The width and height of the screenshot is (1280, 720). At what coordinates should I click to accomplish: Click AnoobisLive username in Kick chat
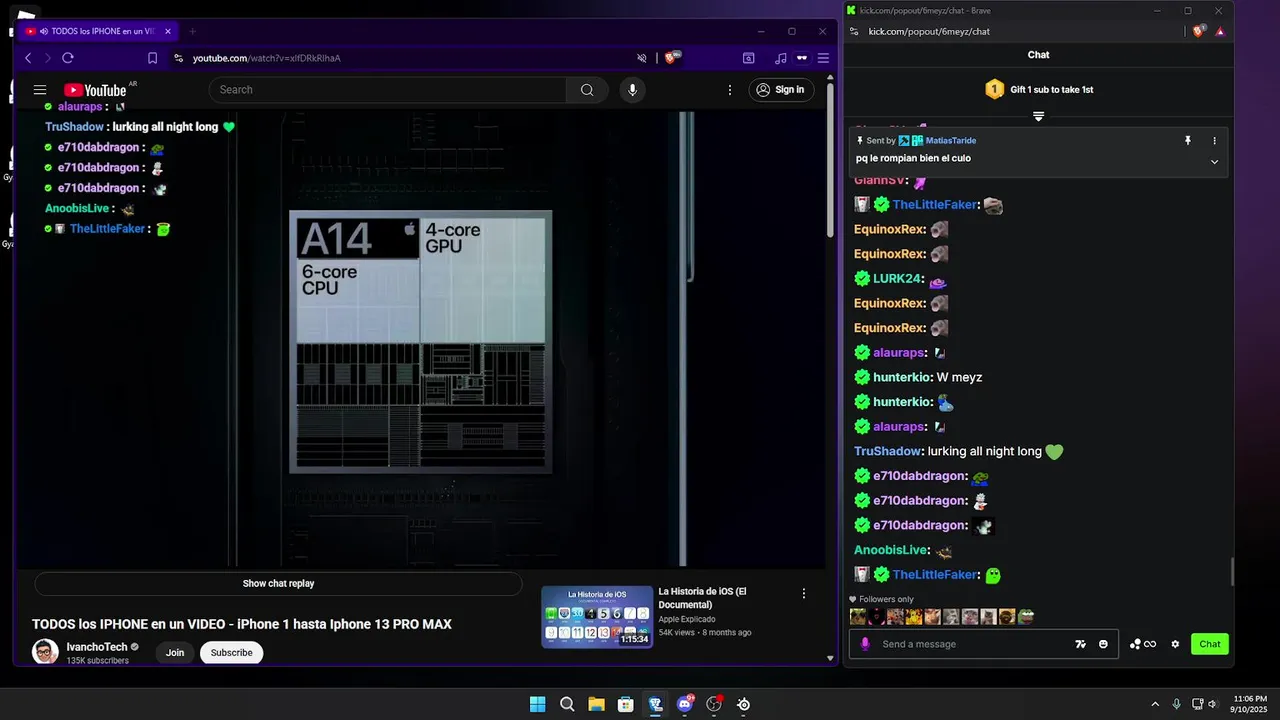891,550
